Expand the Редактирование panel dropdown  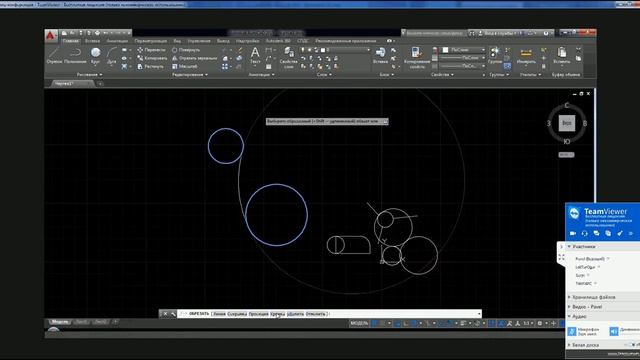coord(190,75)
